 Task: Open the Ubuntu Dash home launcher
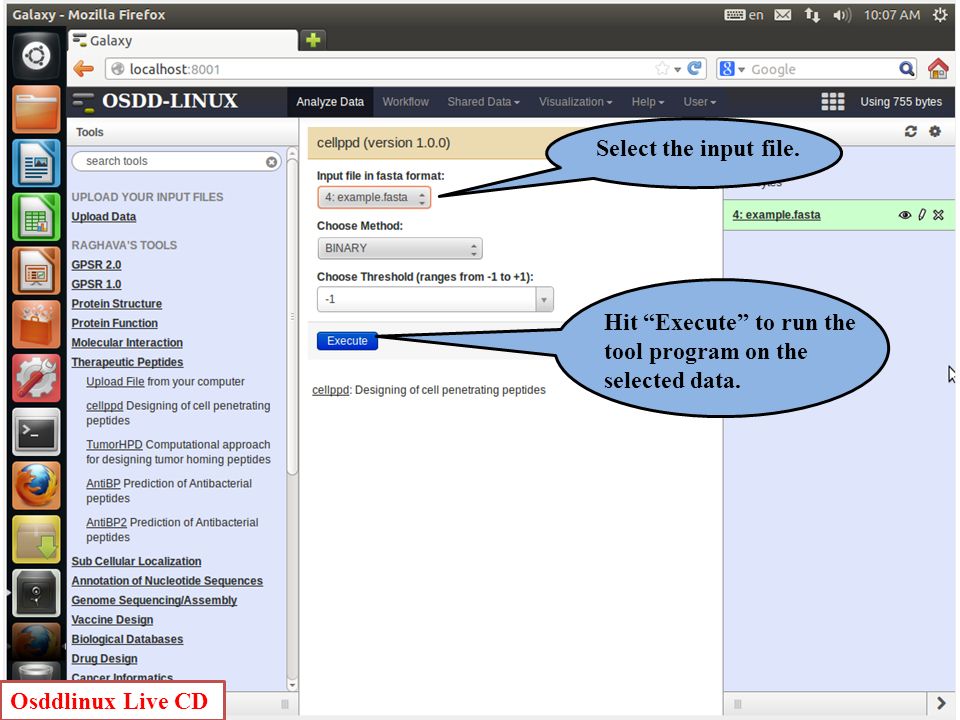(36, 56)
